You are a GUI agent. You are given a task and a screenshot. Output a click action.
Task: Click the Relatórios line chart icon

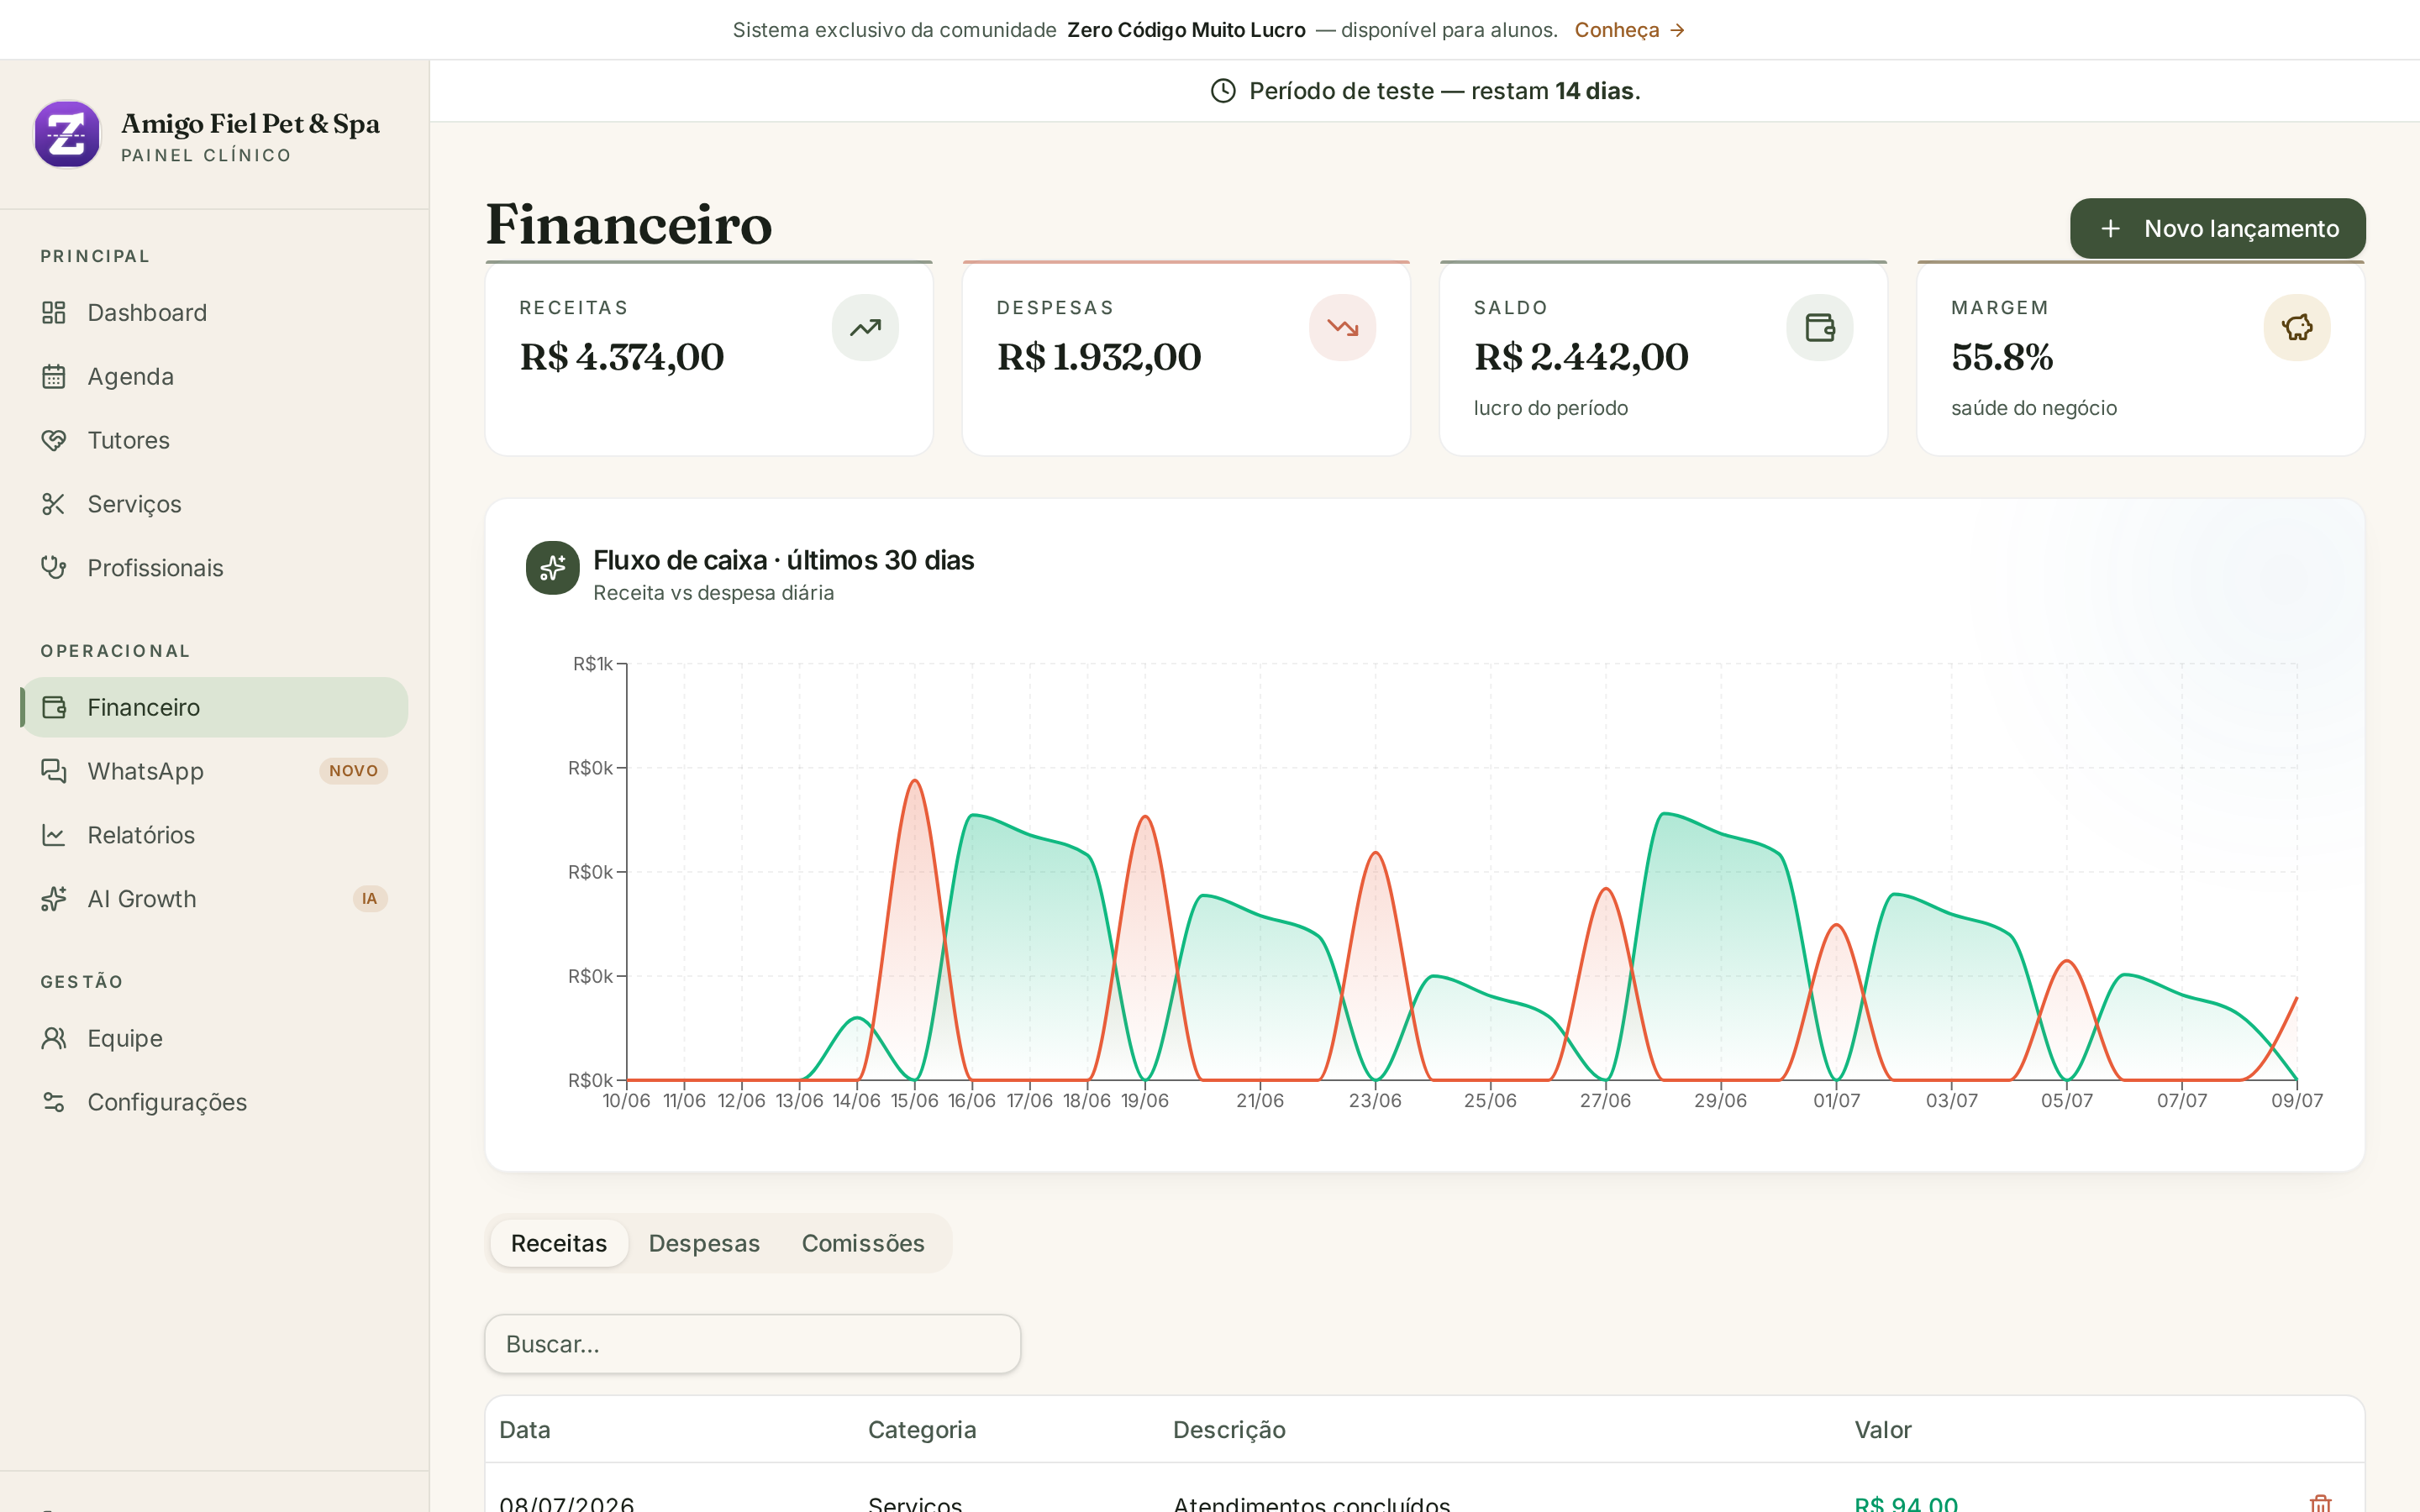[54, 835]
